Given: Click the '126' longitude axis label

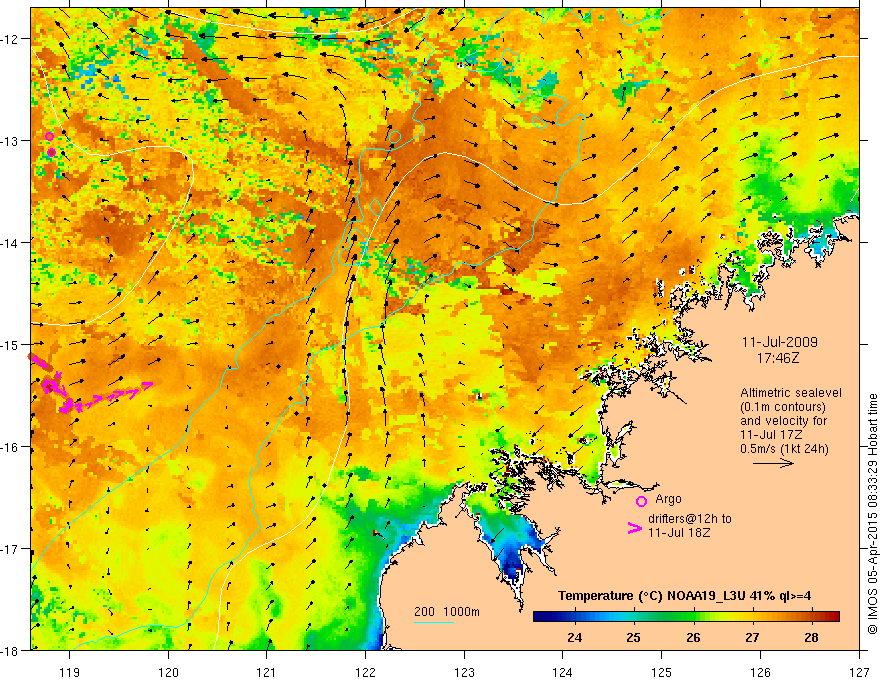Looking at the screenshot, I should click(760, 672).
